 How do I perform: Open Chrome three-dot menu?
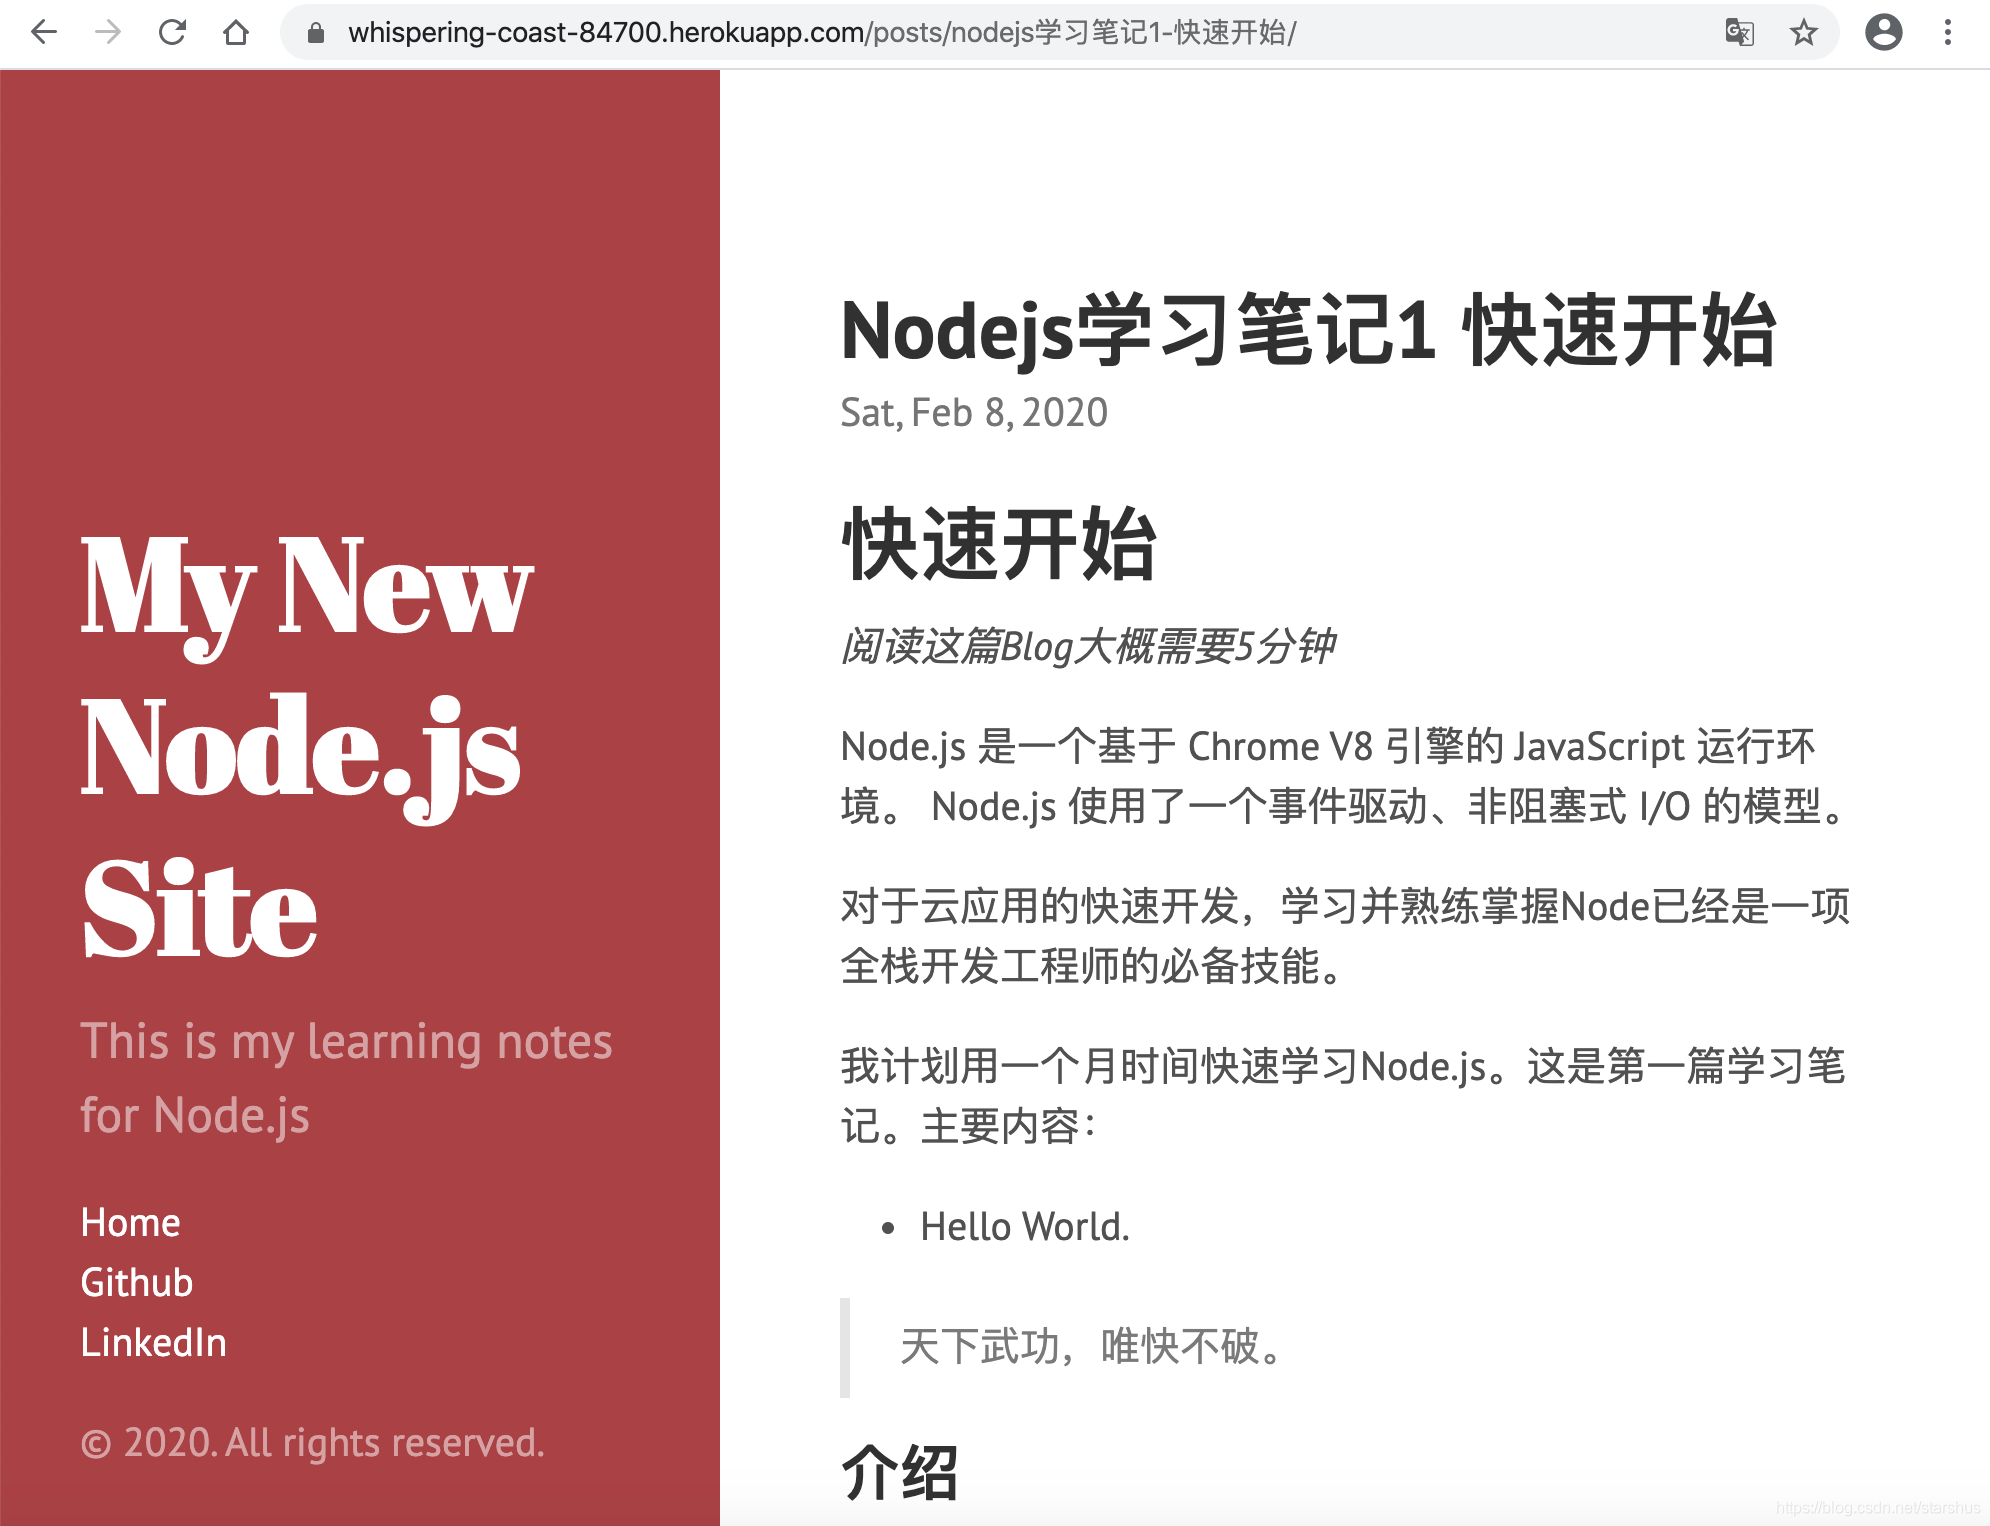coord(1947,33)
